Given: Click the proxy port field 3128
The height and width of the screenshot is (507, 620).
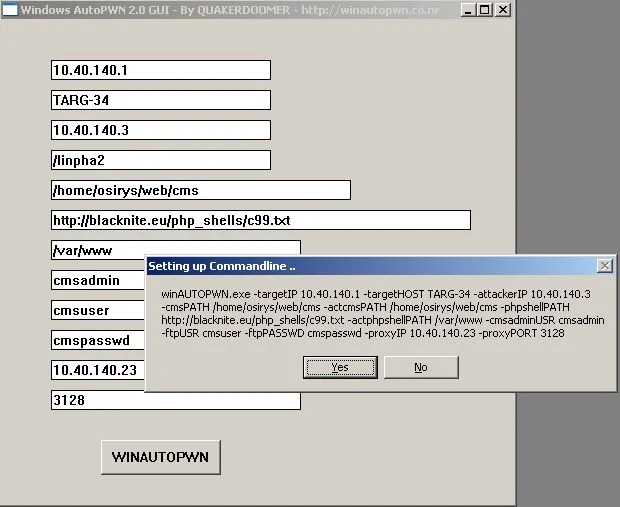Looking at the screenshot, I should [x=176, y=401].
